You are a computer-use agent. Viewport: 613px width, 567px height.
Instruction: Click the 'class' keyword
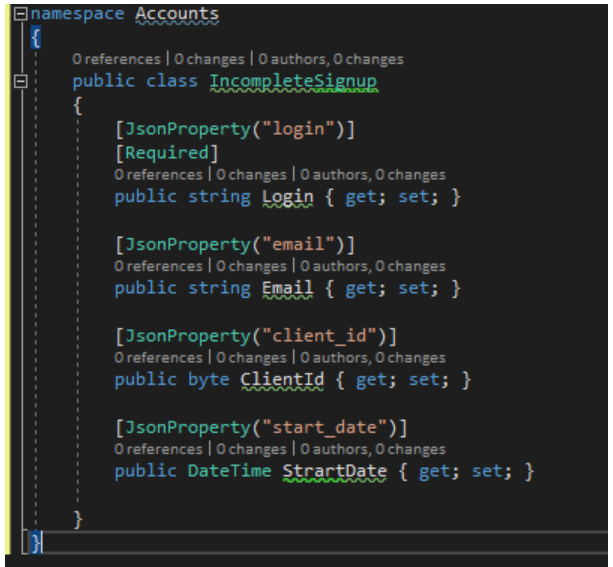[x=172, y=81]
